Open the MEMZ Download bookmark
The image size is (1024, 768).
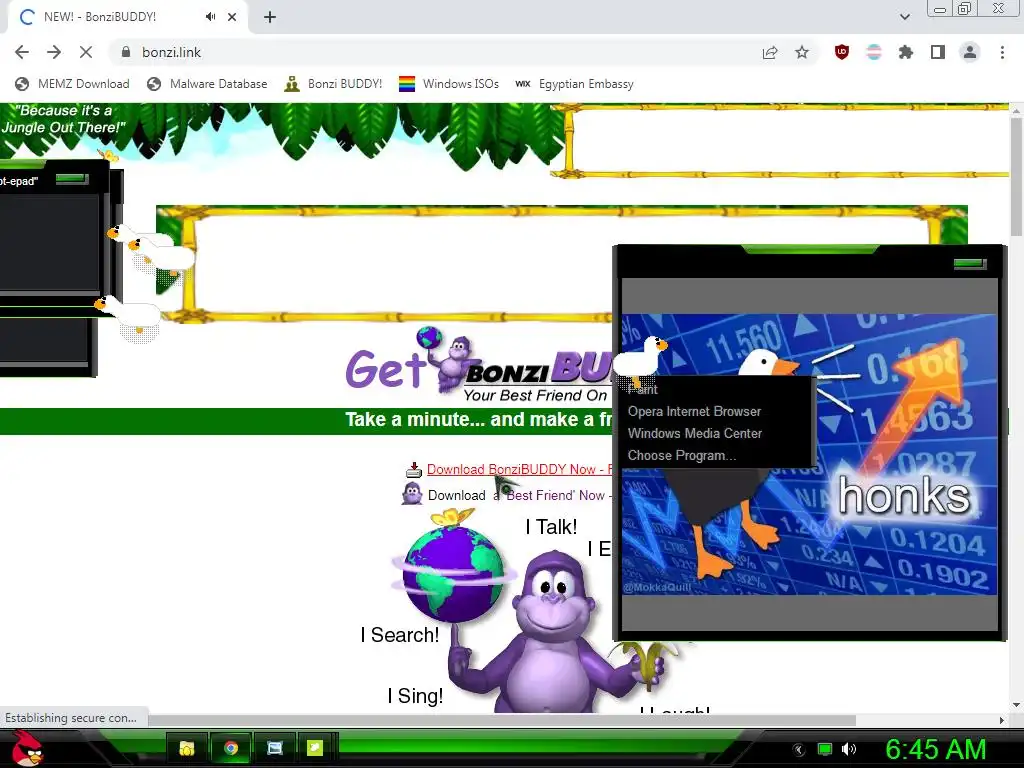[72, 84]
